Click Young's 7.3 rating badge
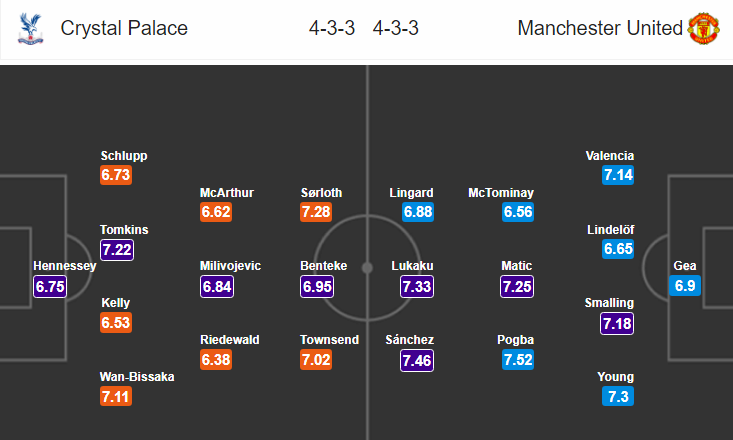Viewport: 733px width, 440px height. [618, 397]
